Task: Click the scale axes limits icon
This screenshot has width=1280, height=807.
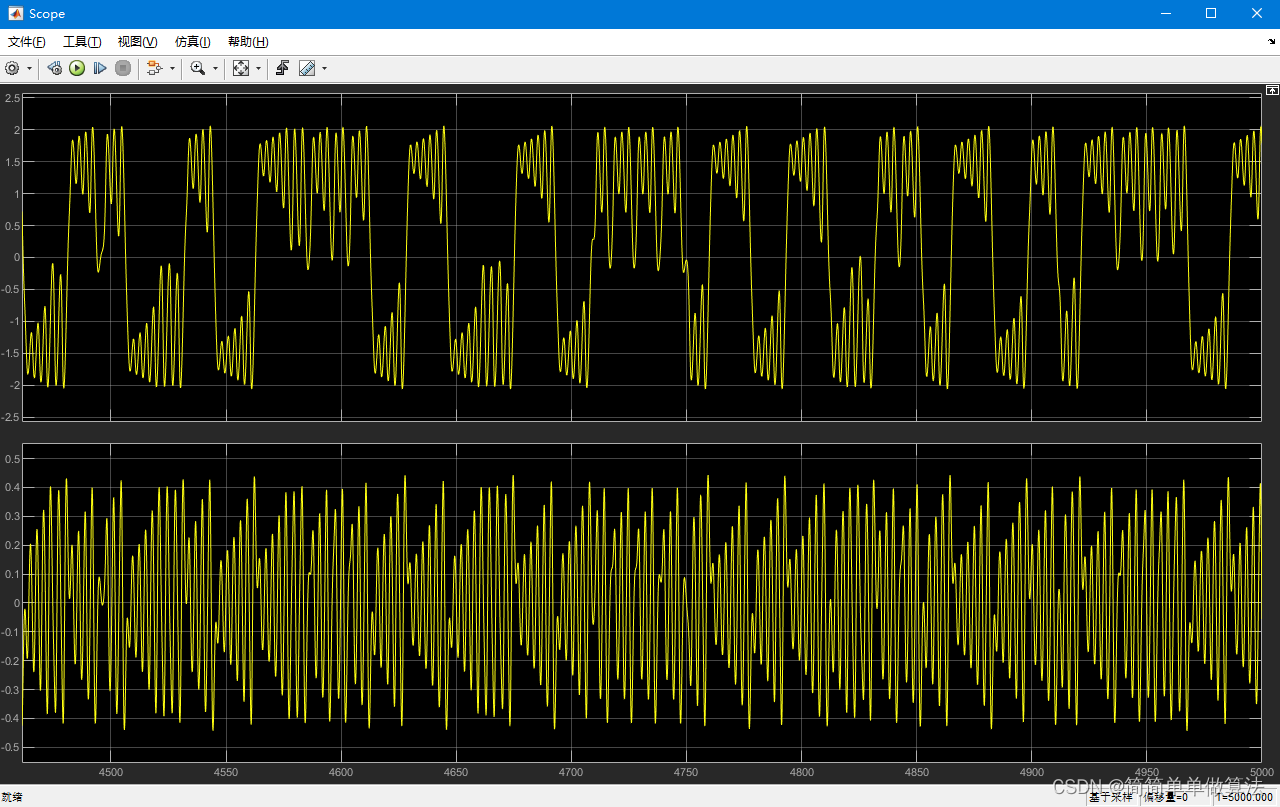Action: coord(241,68)
